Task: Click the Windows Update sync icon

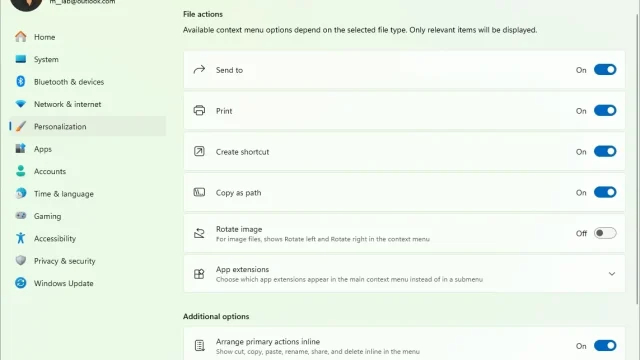Action: tap(20, 283)
